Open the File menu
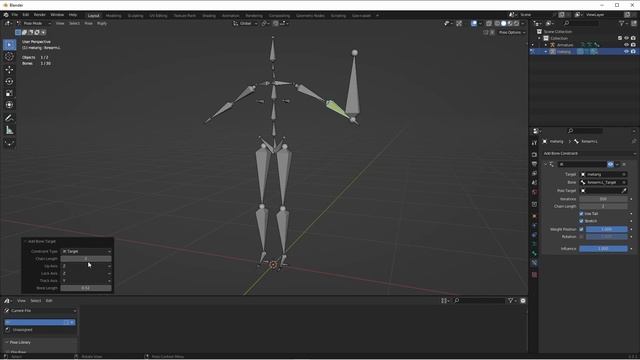 click(x=15, y=15)
